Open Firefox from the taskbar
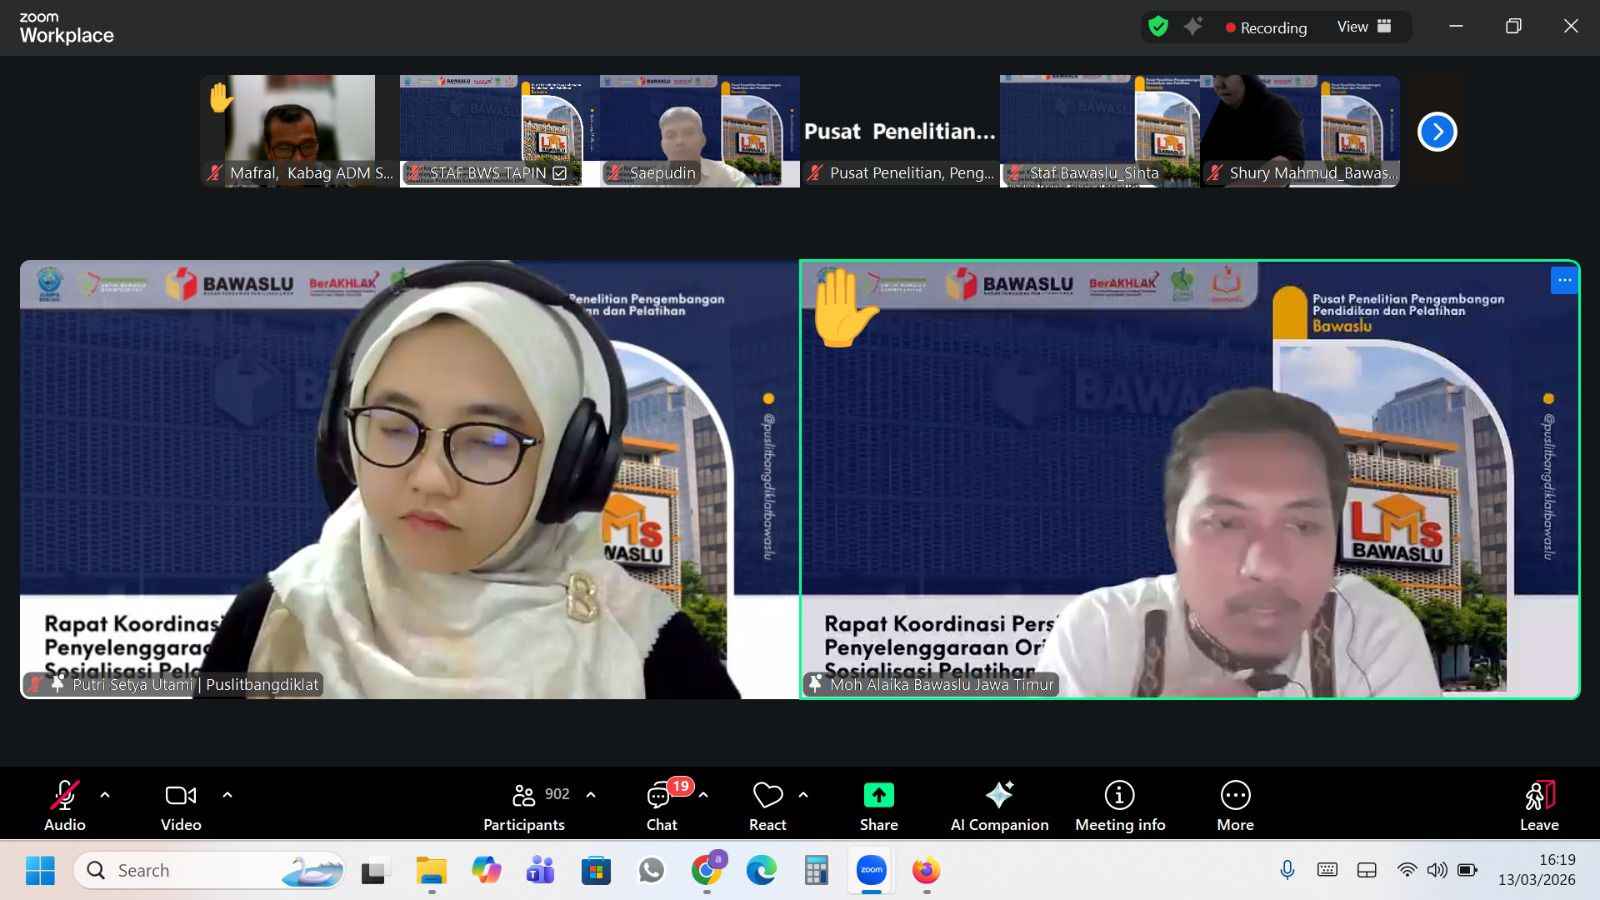This screenshot has width=1600, height=900. pyautogui.click(x=926, y=871)
